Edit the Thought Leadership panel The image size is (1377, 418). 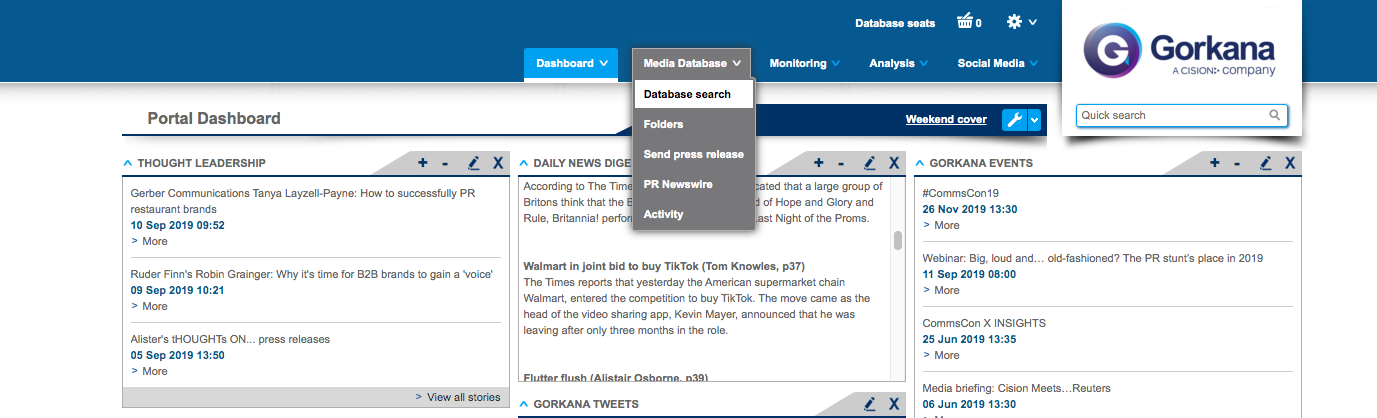pos(474,163)
